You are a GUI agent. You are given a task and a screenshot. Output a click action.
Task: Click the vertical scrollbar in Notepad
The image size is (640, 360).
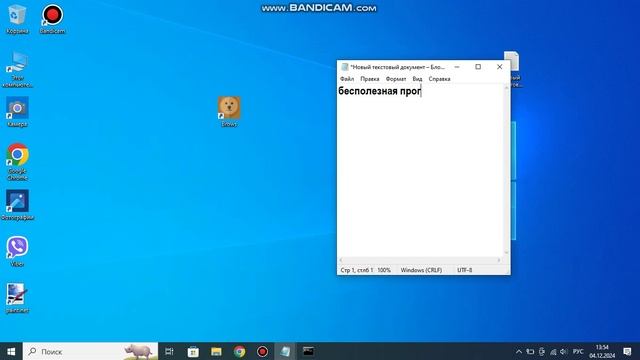point(507,171)
